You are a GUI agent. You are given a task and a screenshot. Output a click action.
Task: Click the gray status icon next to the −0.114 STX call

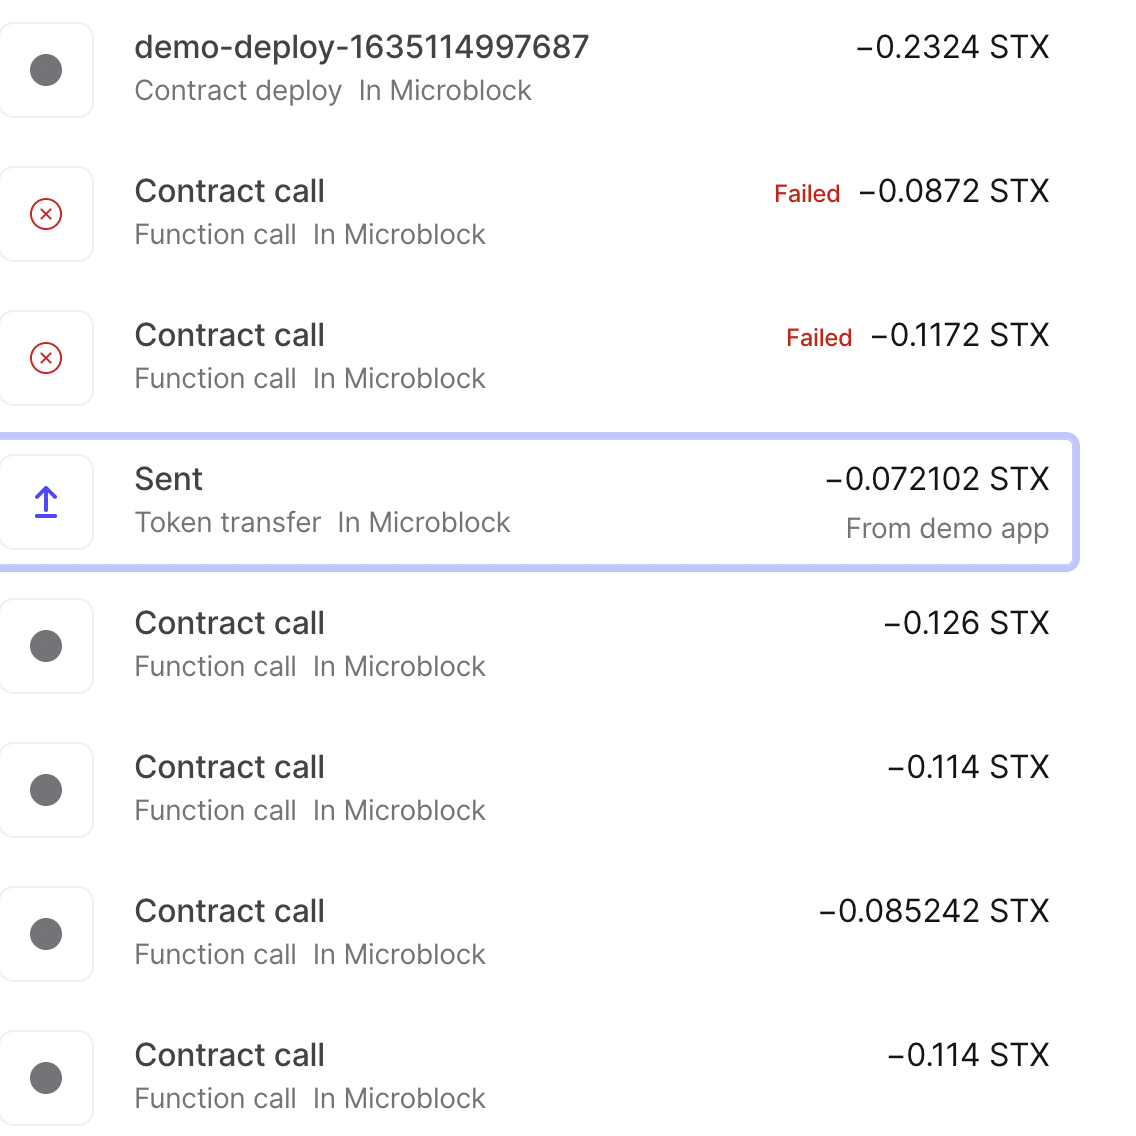pos(46,790)
